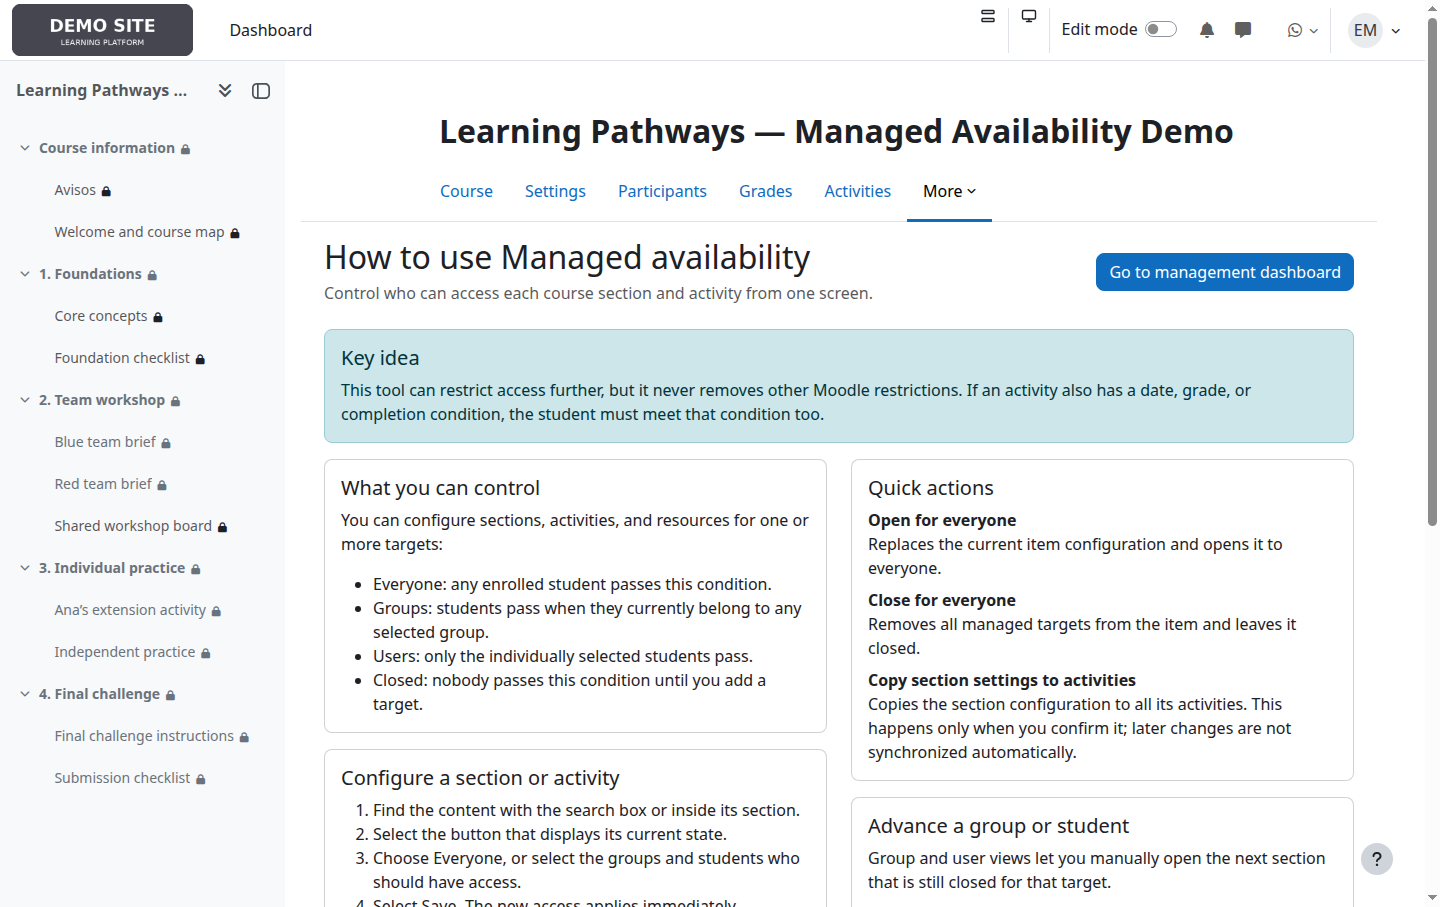Screen dimensions: 1440x907
Task: Click the help question mark button
Action: click(1377, 859)
